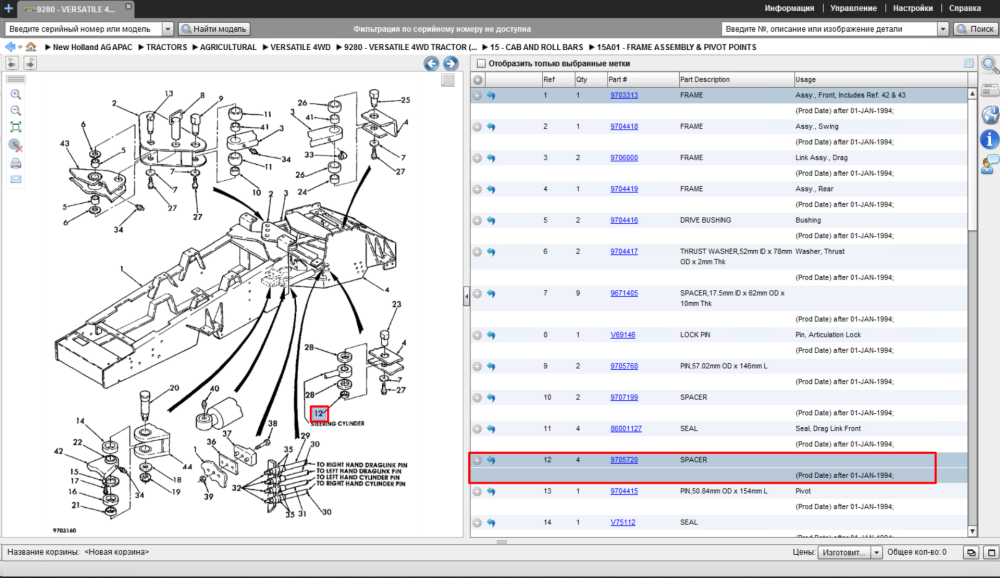Open the large magnifier search sidebar icon
The height and width of the screenshot is (578, 1000).
coord(990,64)
